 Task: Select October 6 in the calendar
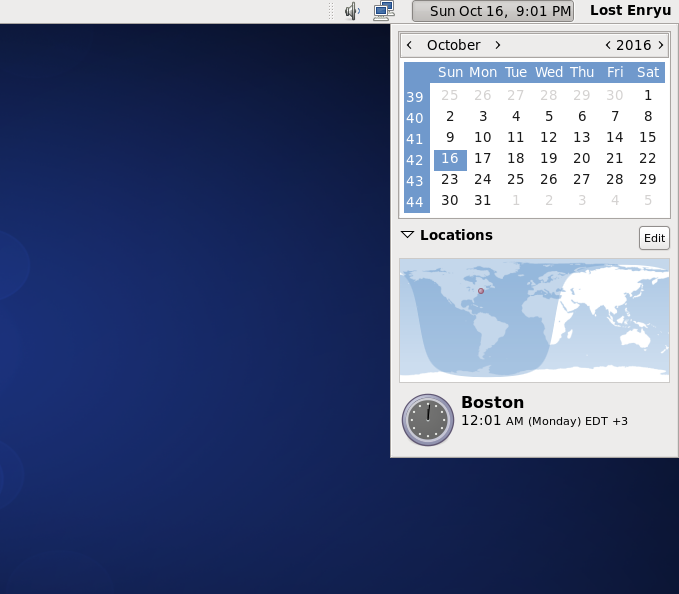(582, 116)
